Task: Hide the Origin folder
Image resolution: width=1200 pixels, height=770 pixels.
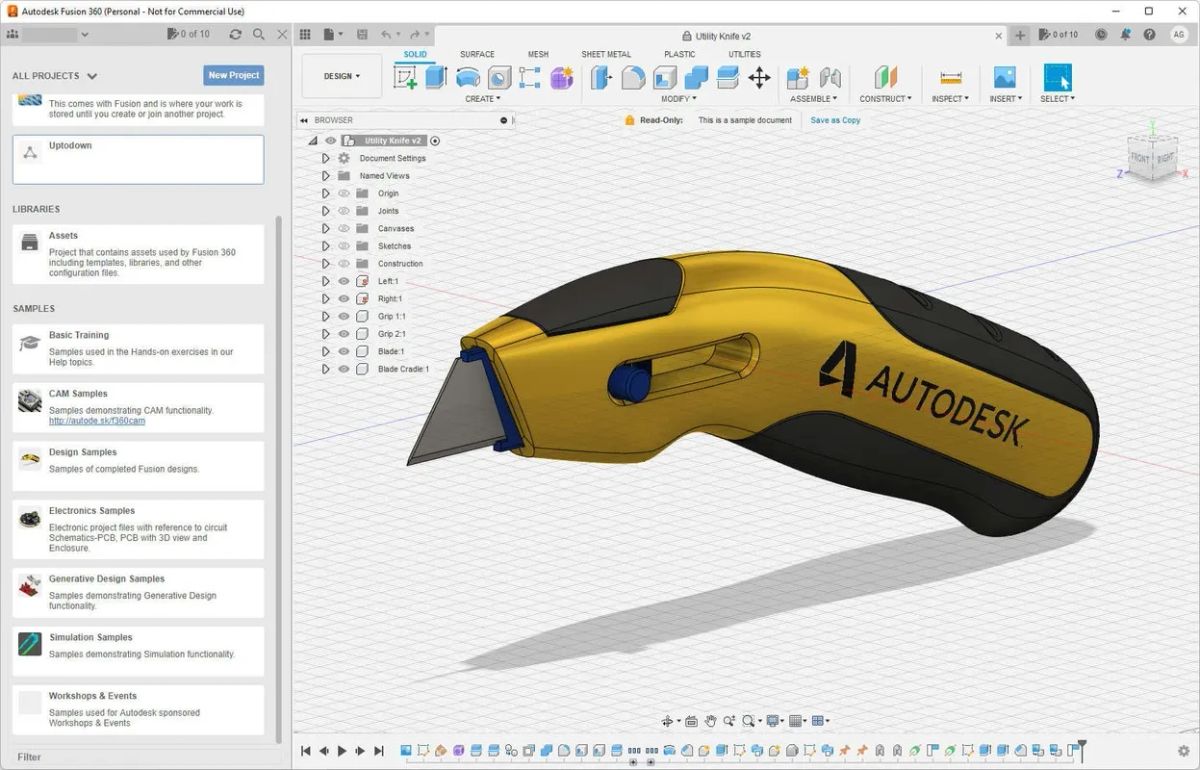Action: pos(343,193)
